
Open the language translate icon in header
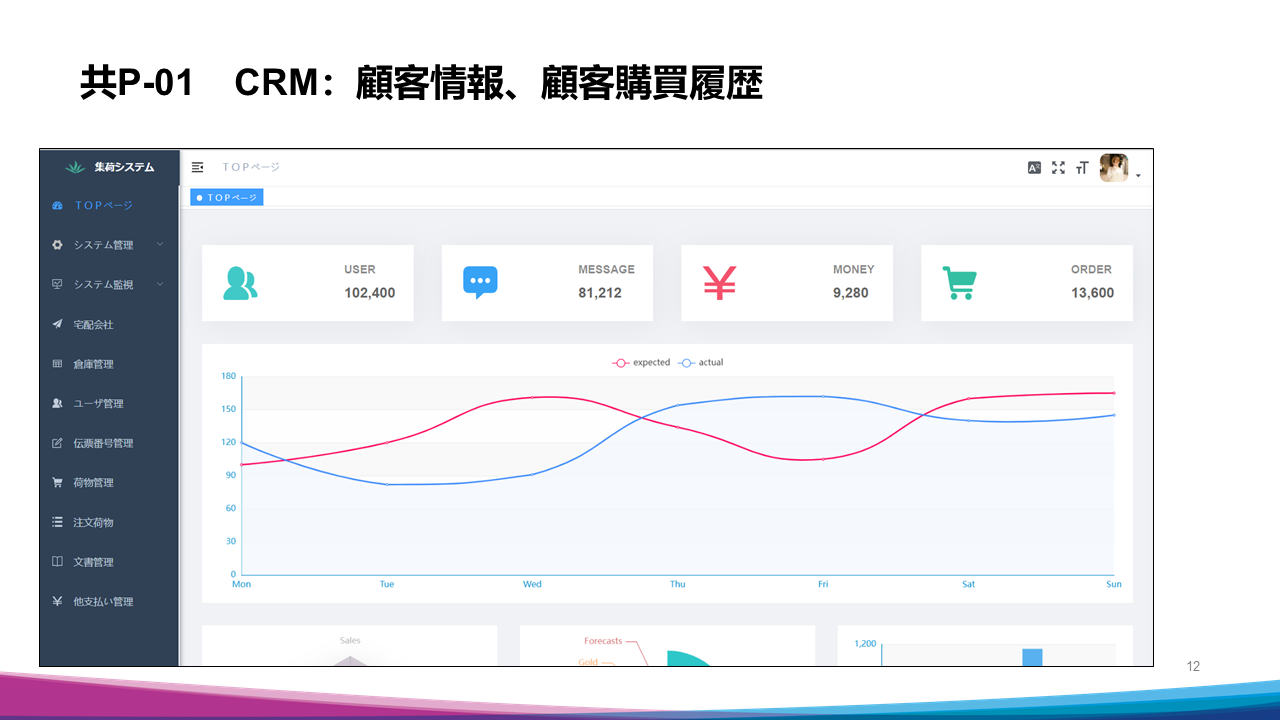[x=1035, y=168]
